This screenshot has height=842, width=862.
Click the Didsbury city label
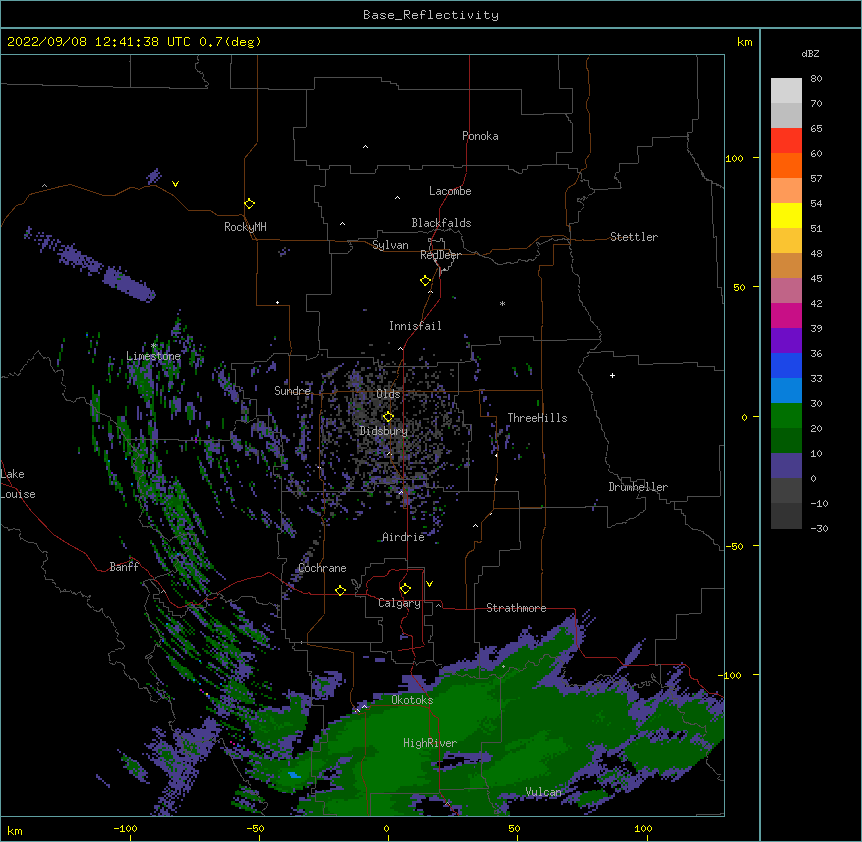pyautogui.click(x=384, y=431)
